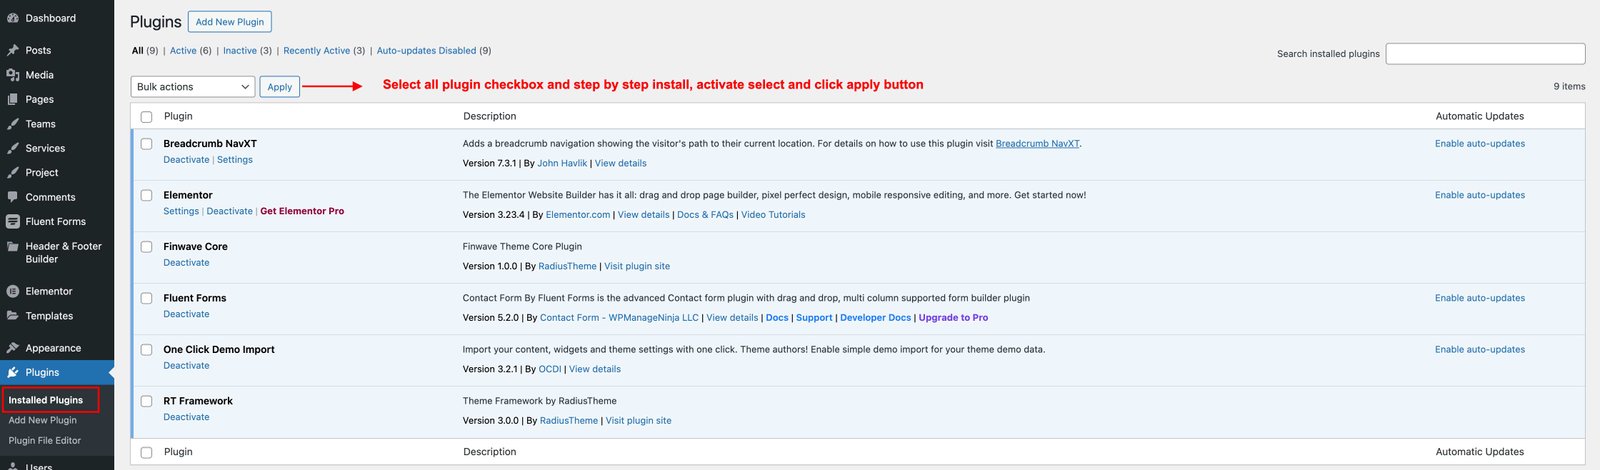Check the Elementor plugin checkbox
Viewport: 1600px width, 470px height.
146,195
